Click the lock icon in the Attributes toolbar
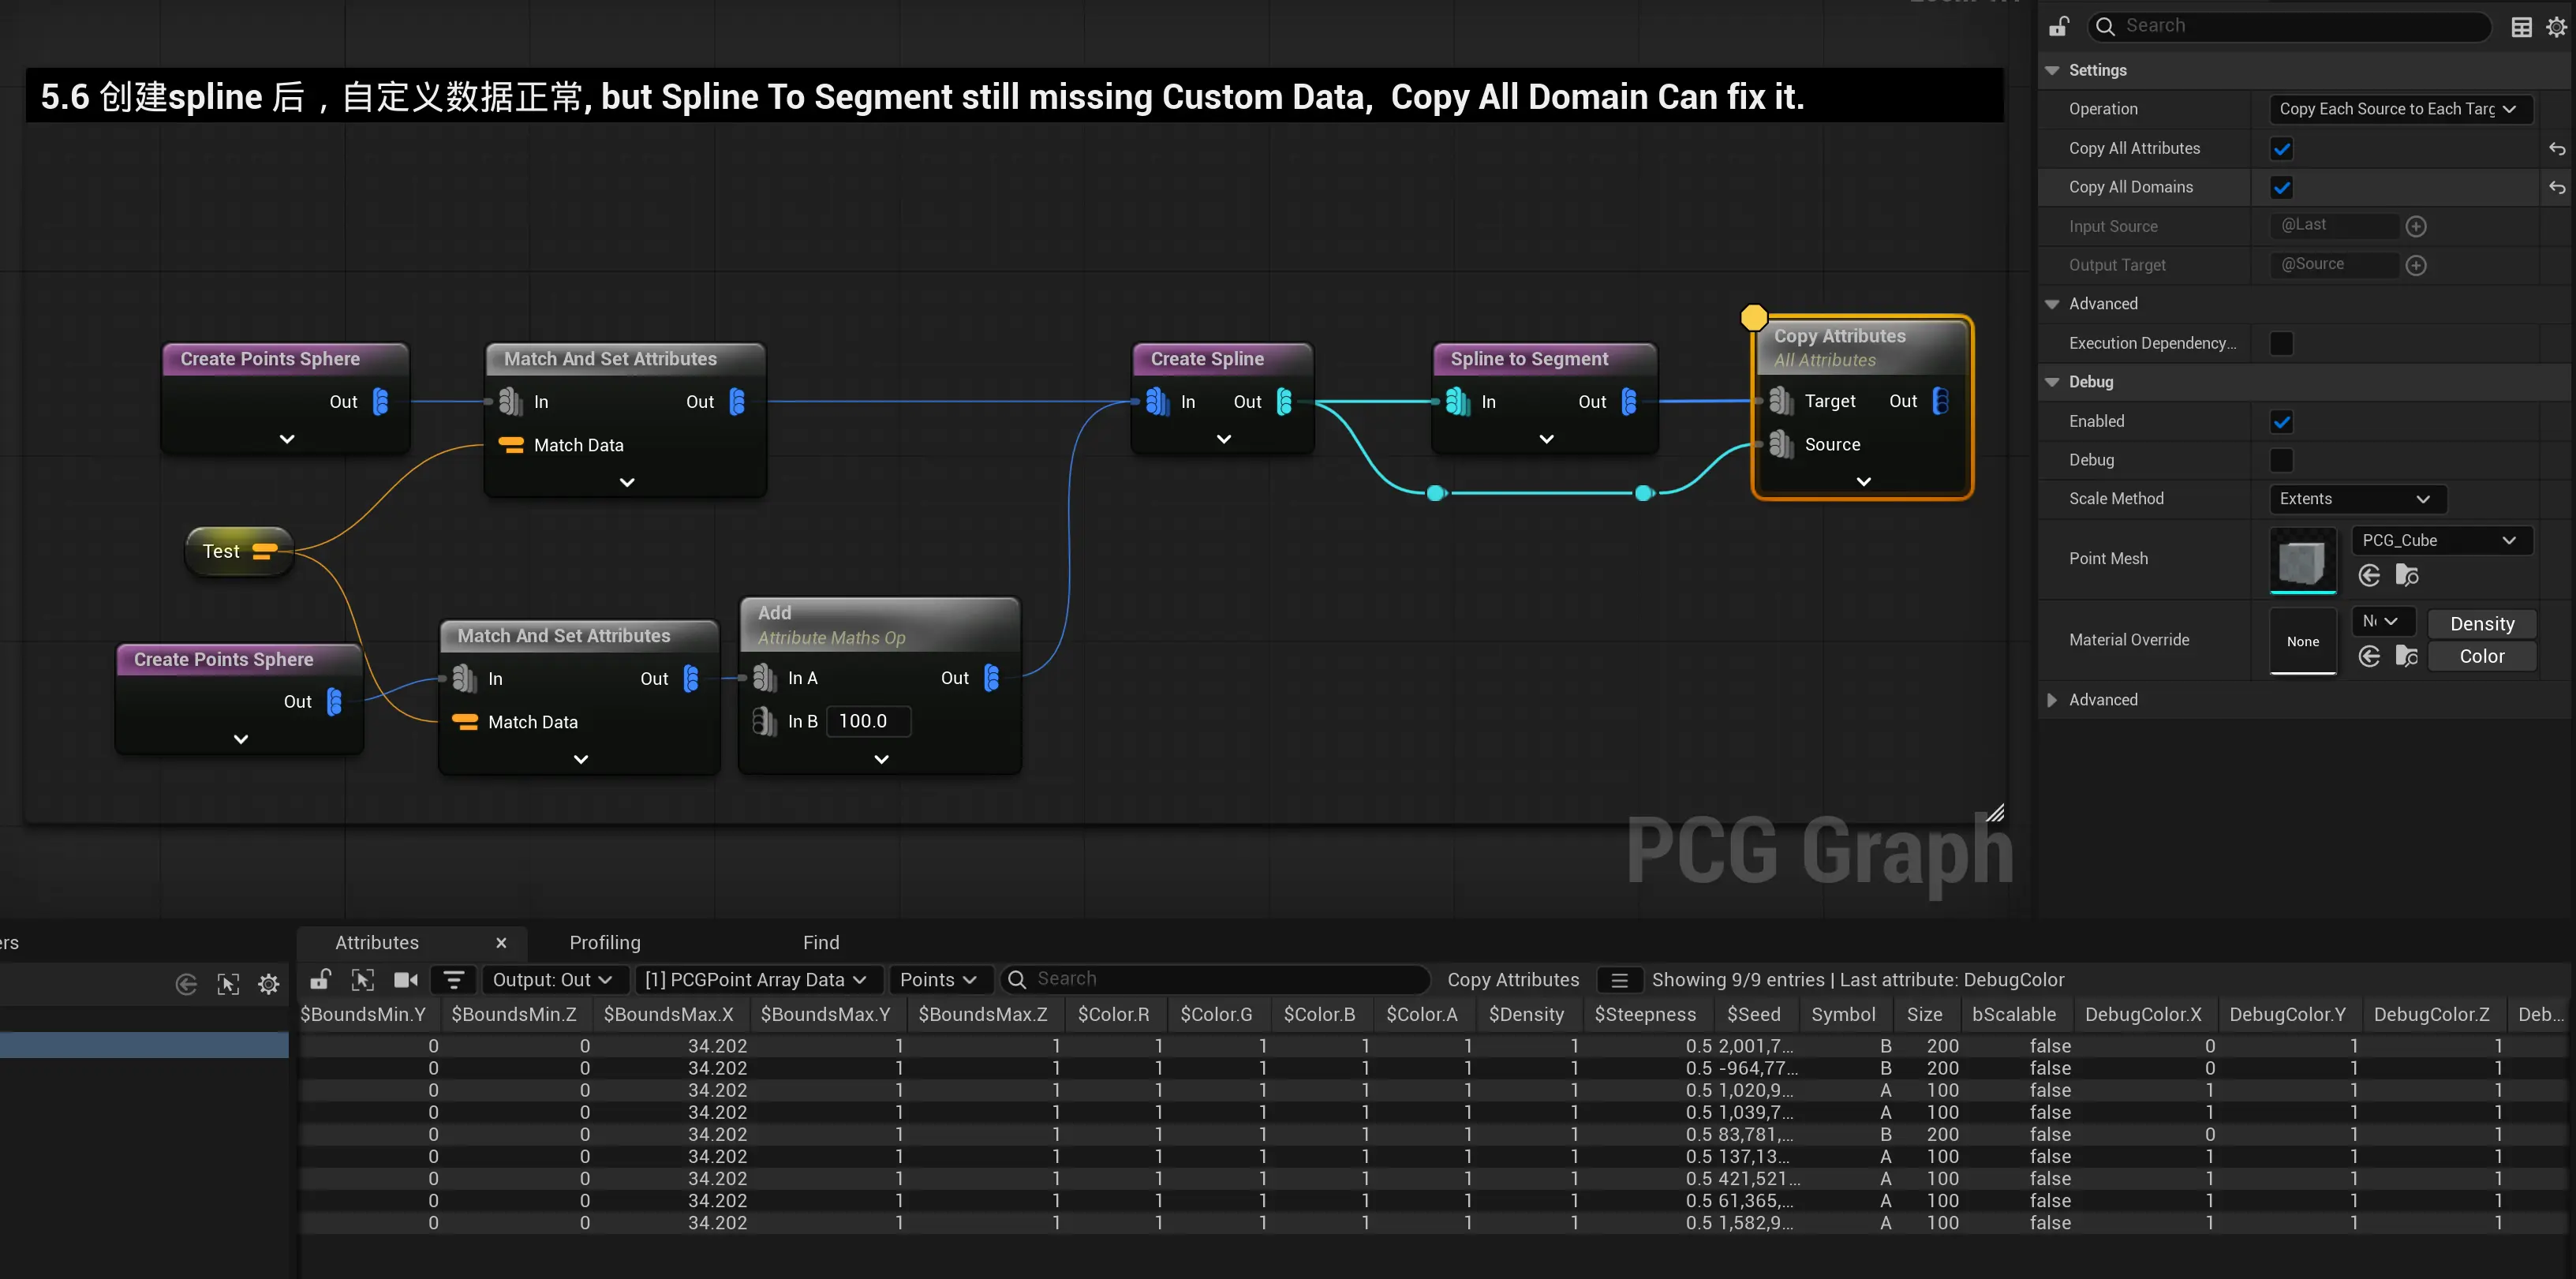2576x1279 pixels. coord(320,980)
